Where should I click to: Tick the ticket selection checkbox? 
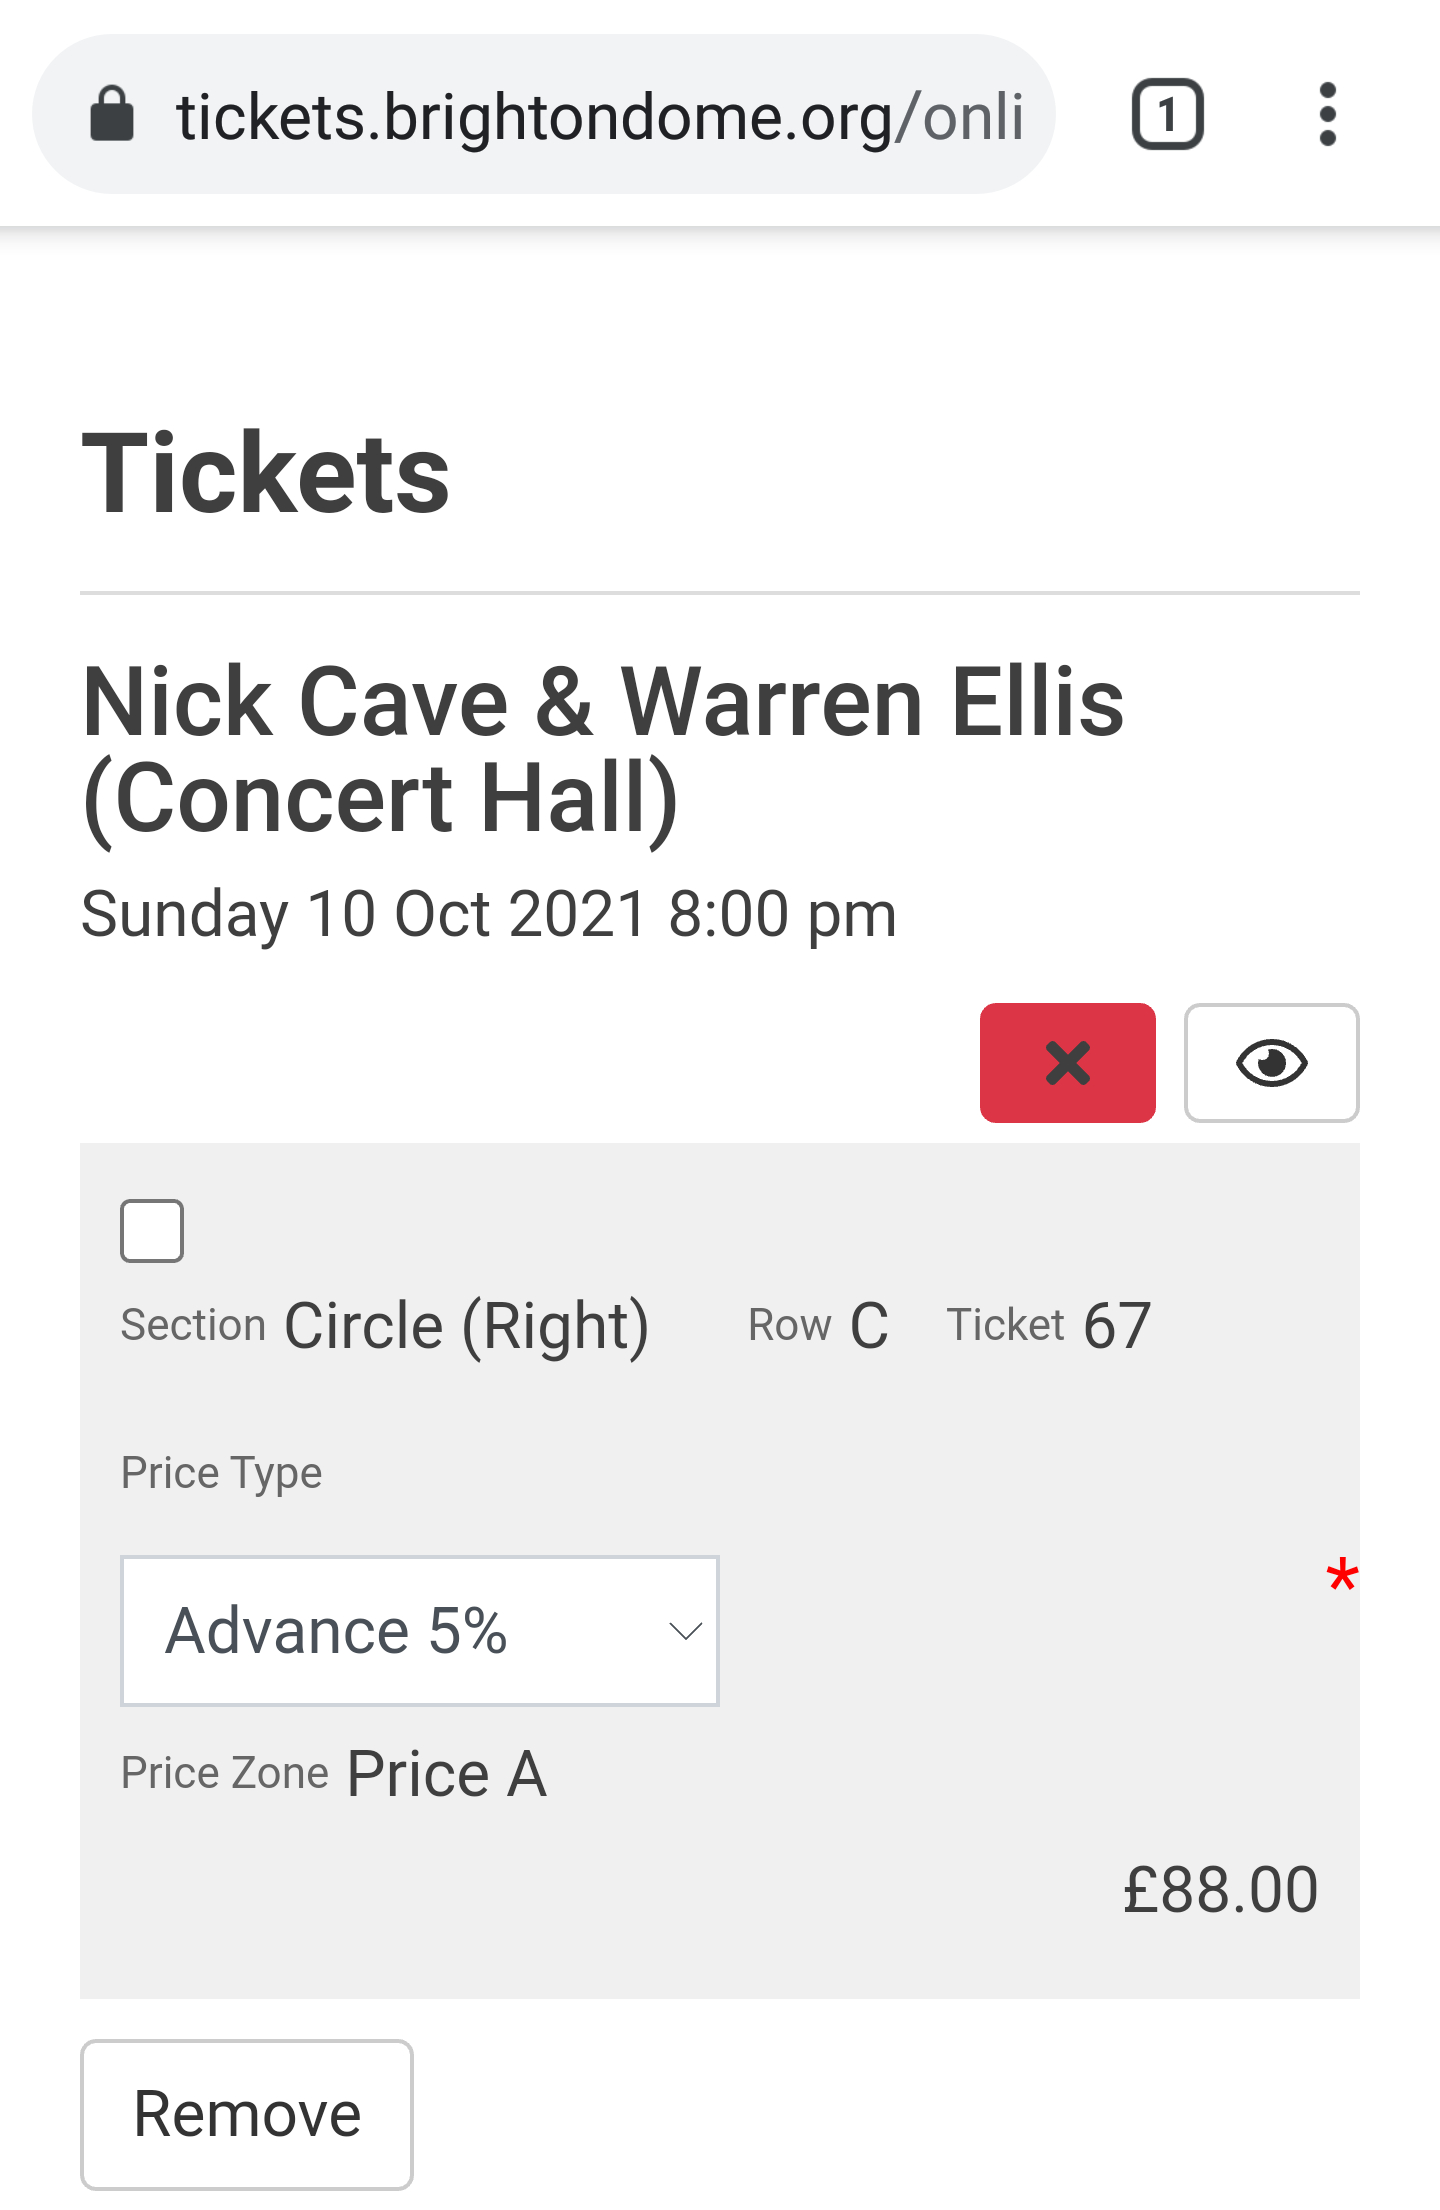click(152, 1230)
